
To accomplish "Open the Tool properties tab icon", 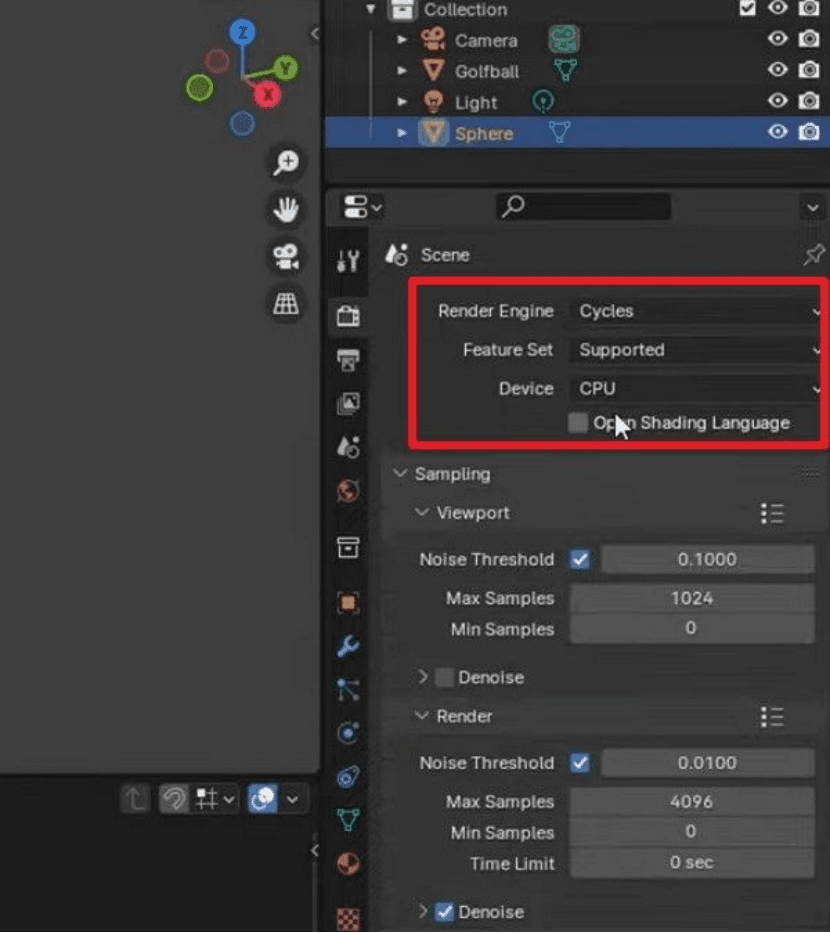I will point(348,261).
